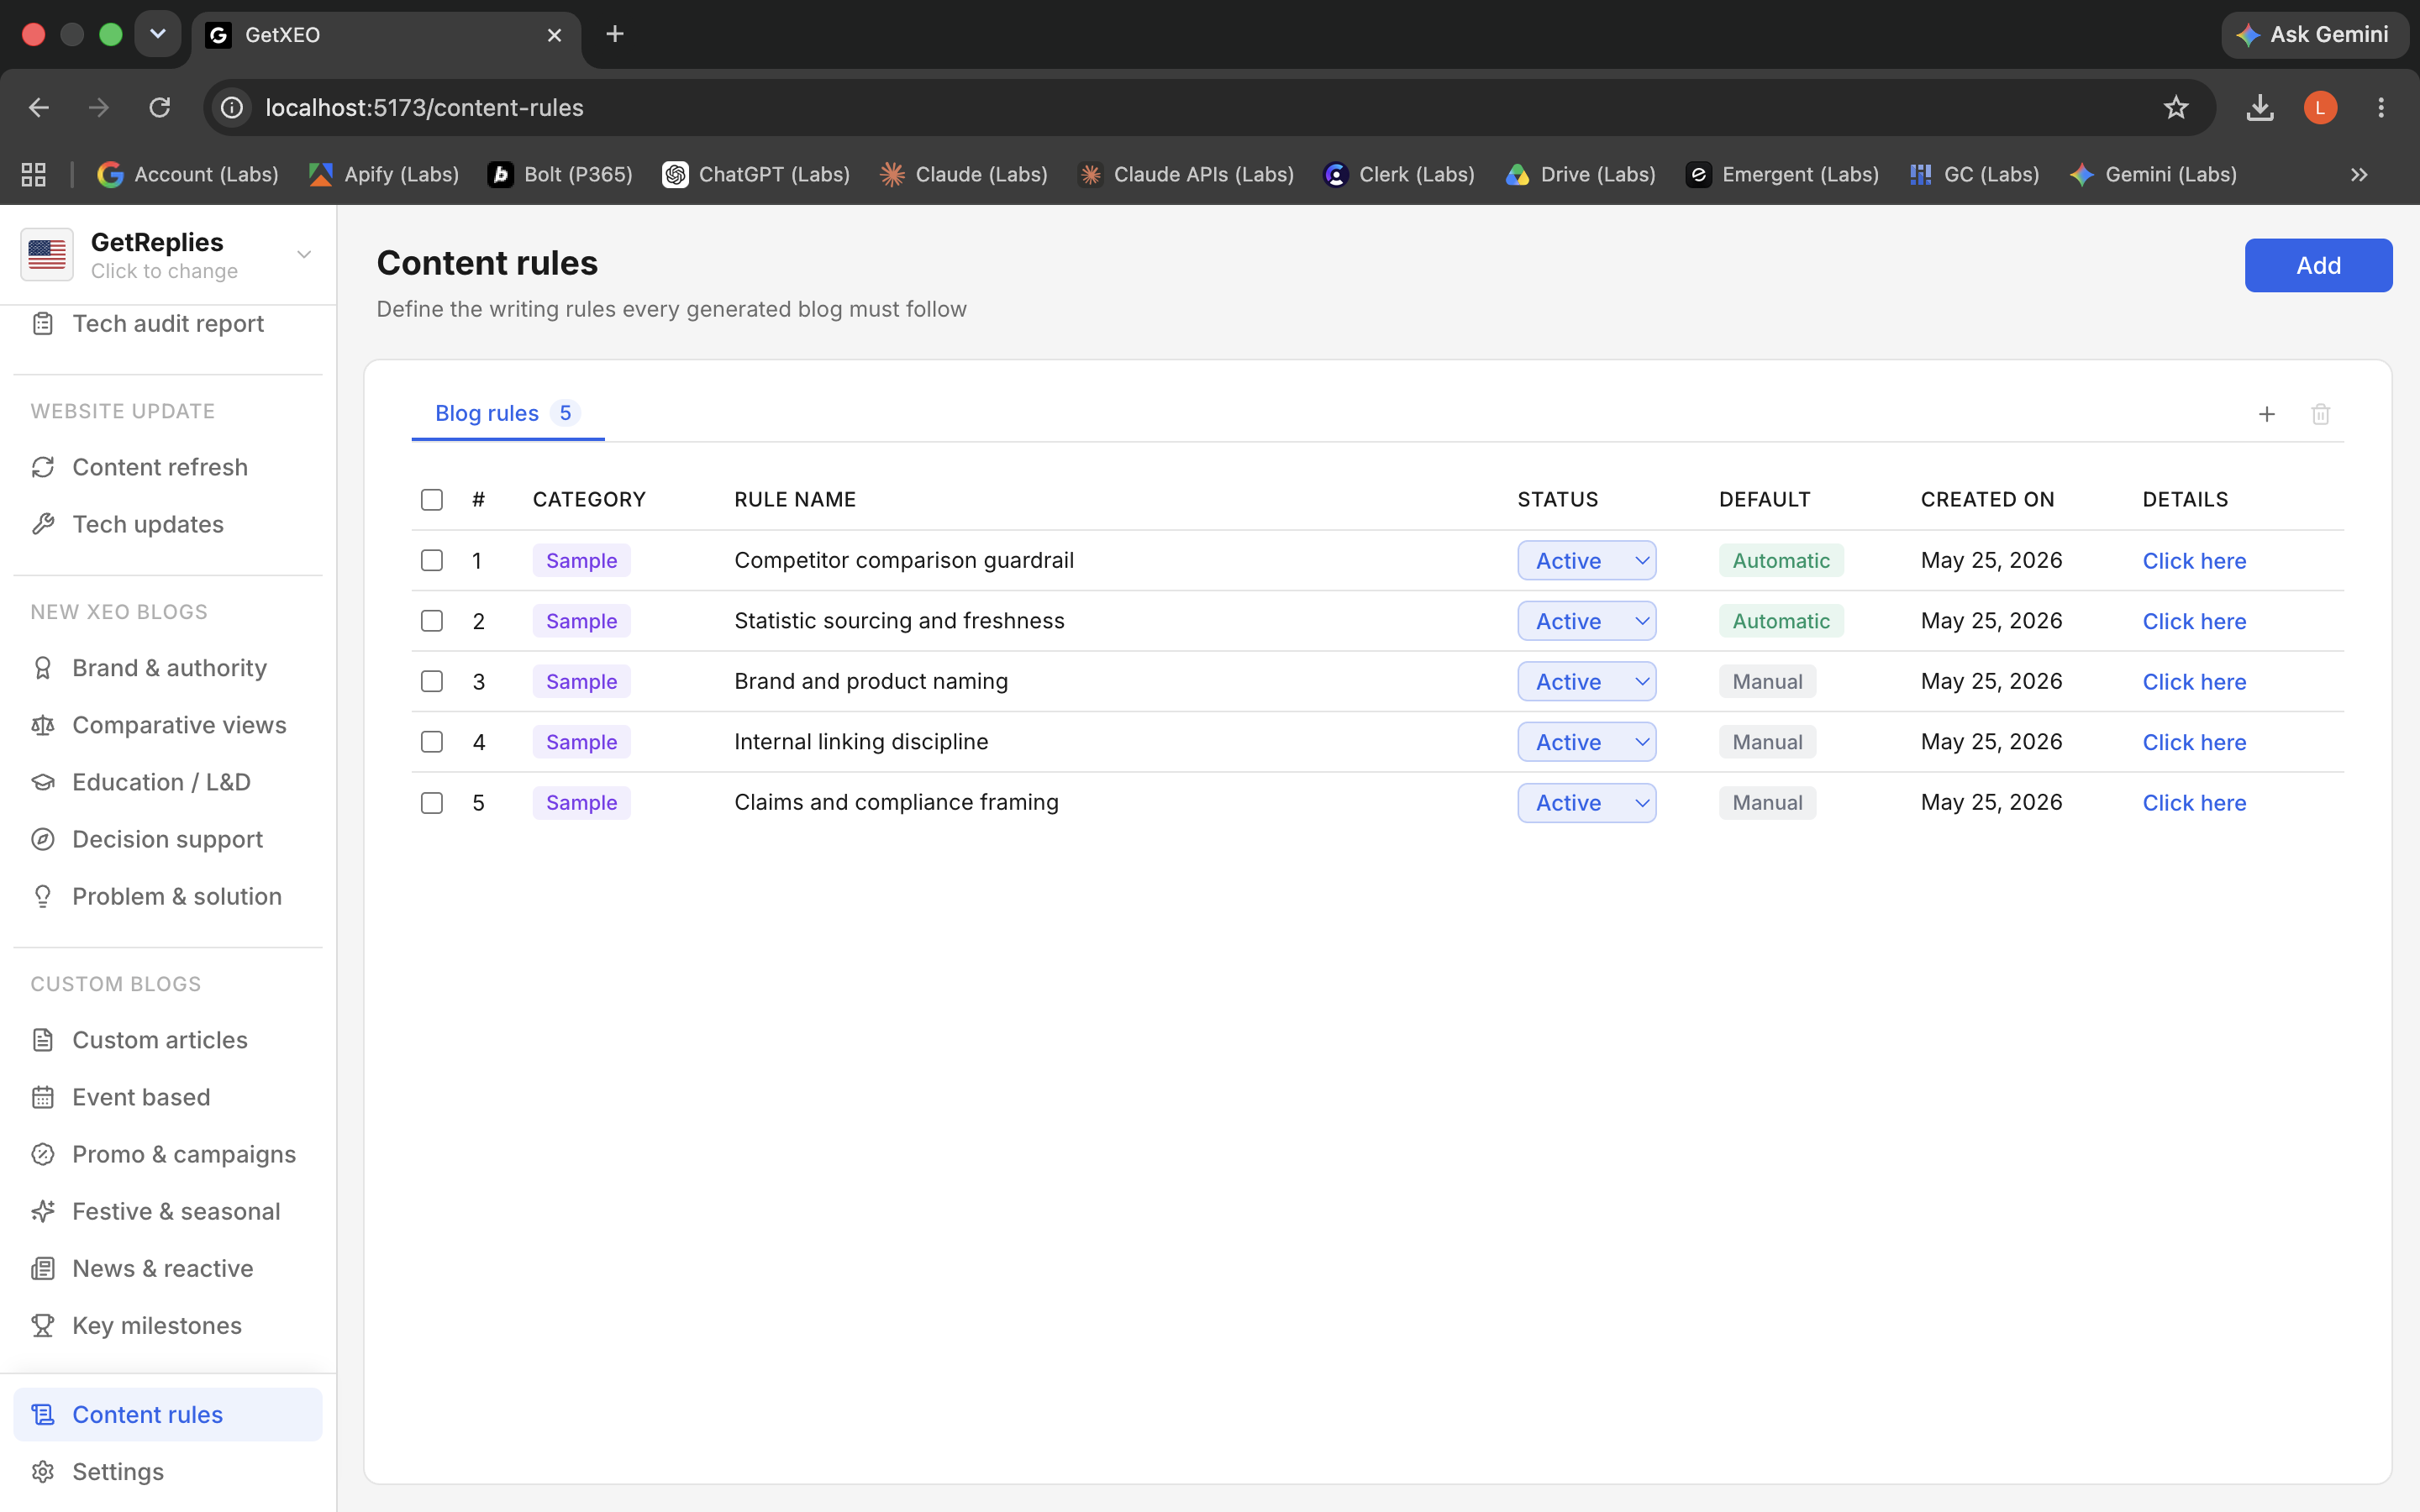Check the Internal linking discipline row checkbox
The width and height of the screenshot is (2420, 1512).
pos(432,742)
